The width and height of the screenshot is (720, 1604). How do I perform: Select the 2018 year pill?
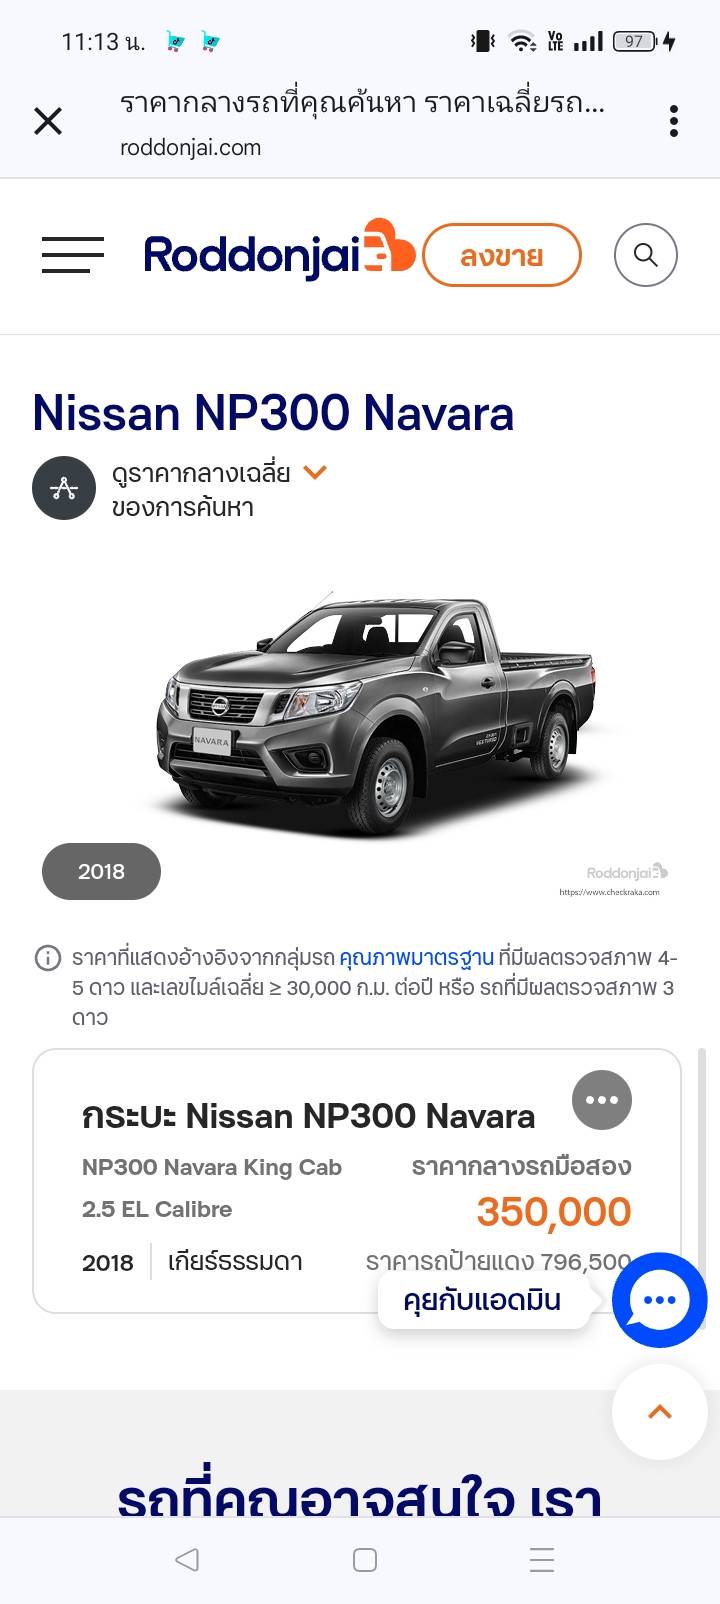[x=101, y=871]
